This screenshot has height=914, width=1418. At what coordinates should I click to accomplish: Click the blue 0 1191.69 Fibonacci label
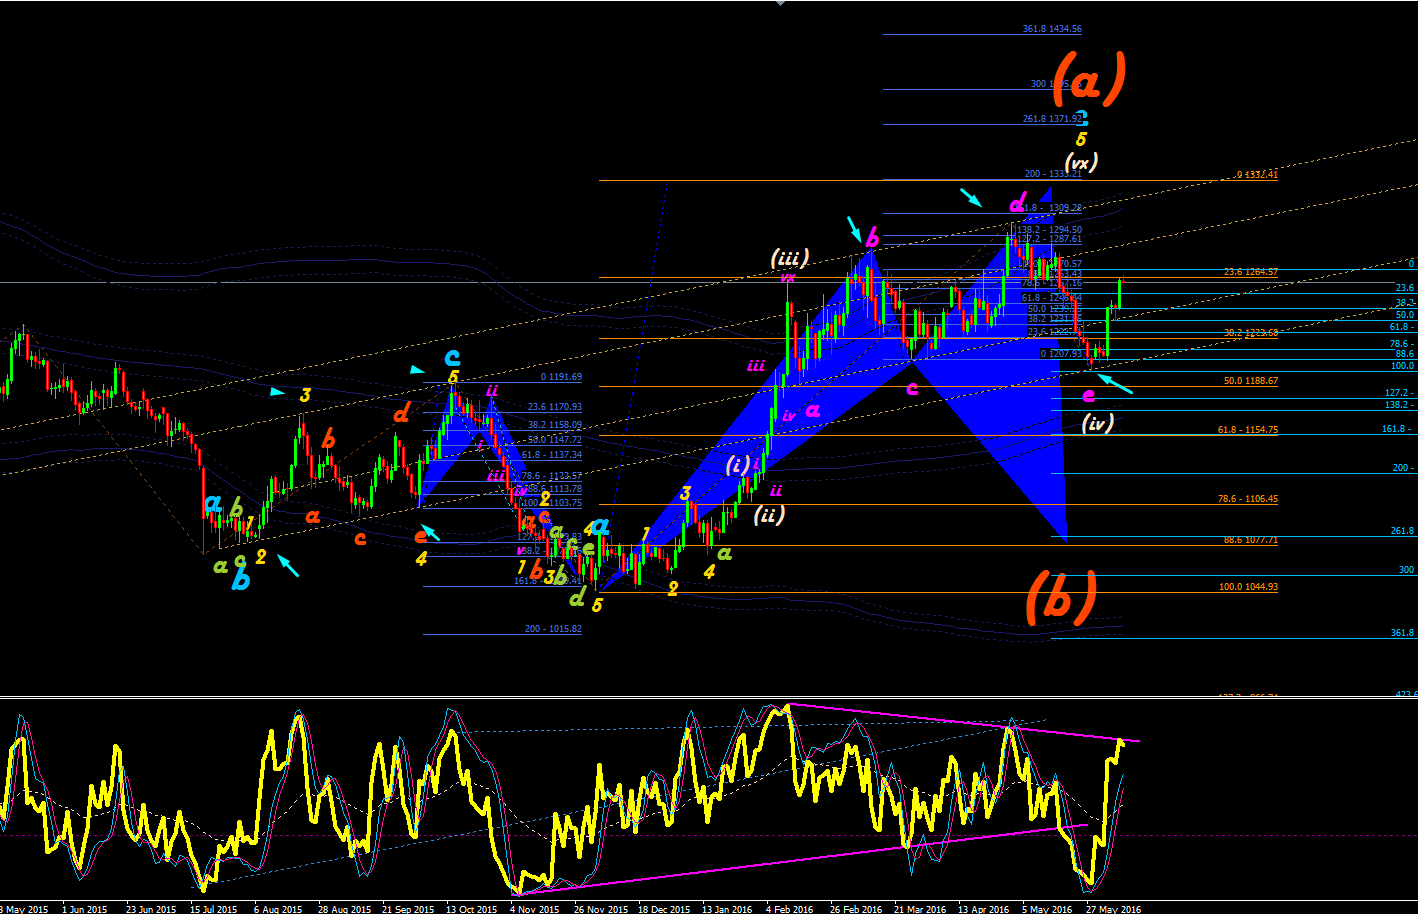561,377
